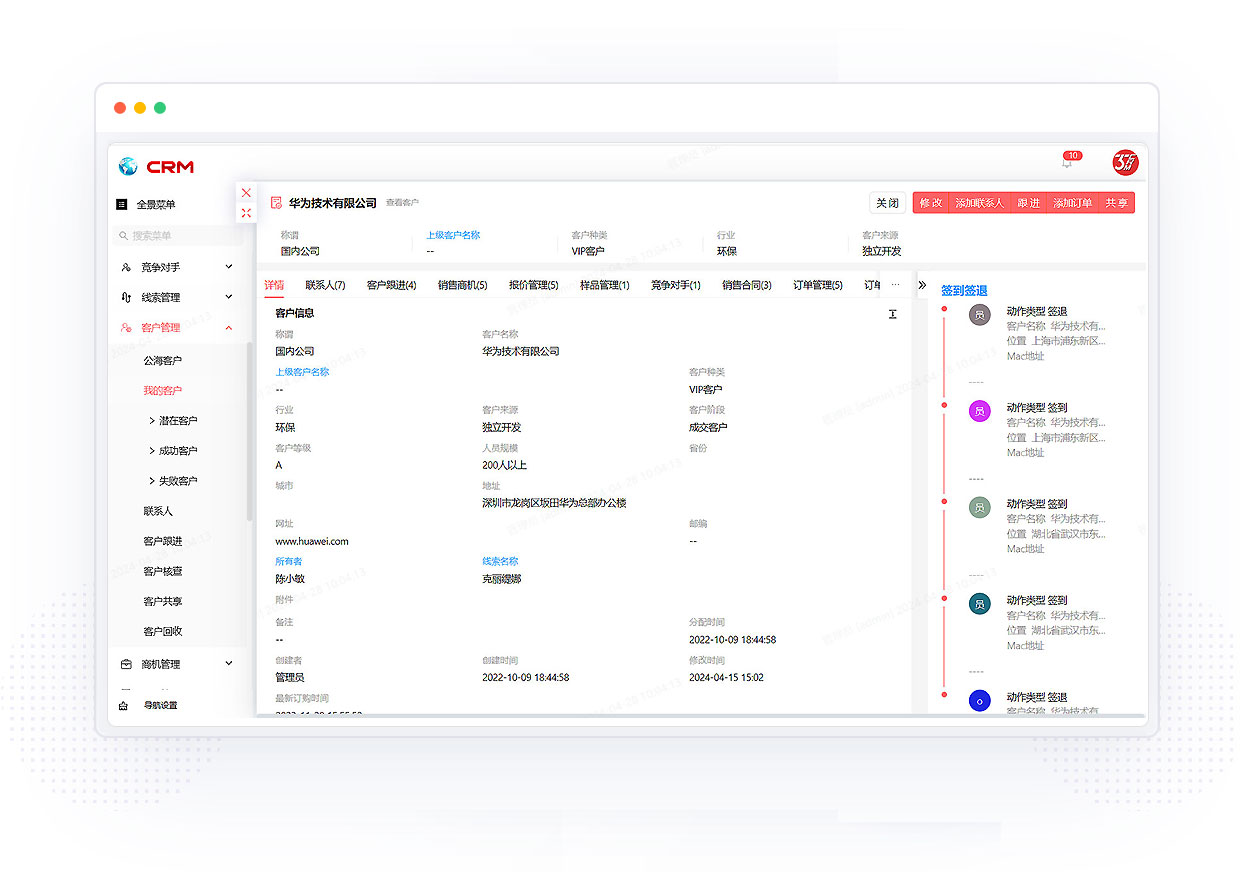Collapse the 客户管理 menu chevron
The image size is (1240, 880).
229,327
